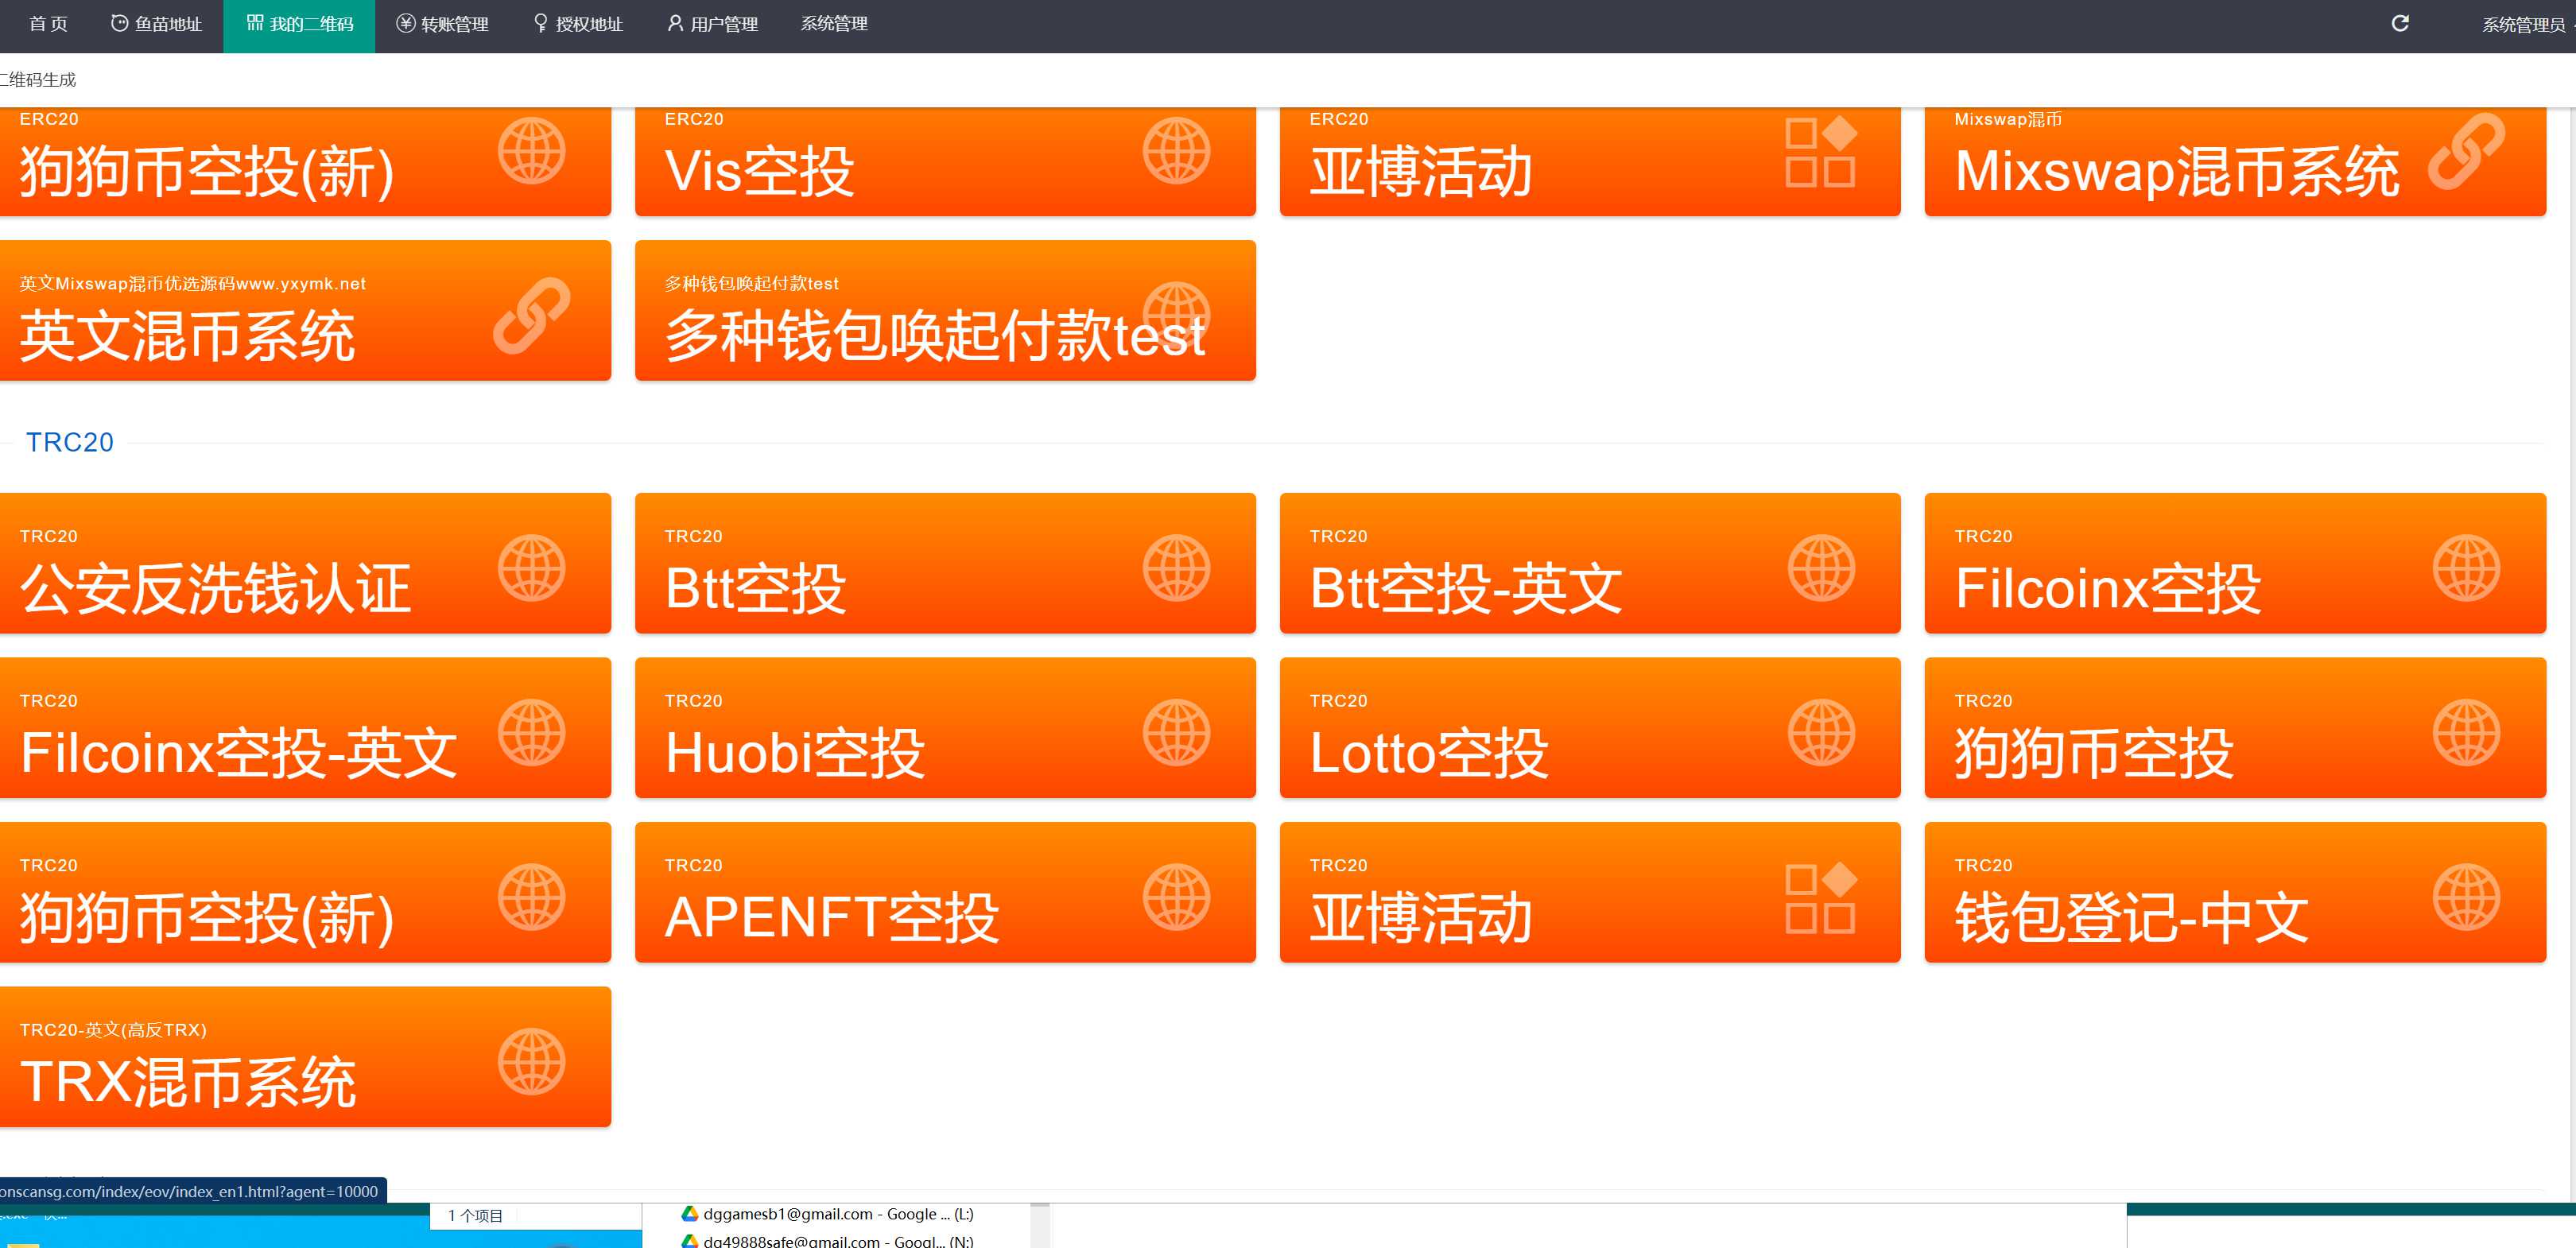The width and height of the screenshot is (2576, 1248).
Task: Click the refresh icon in the top bar
Action: point(2399,24)
